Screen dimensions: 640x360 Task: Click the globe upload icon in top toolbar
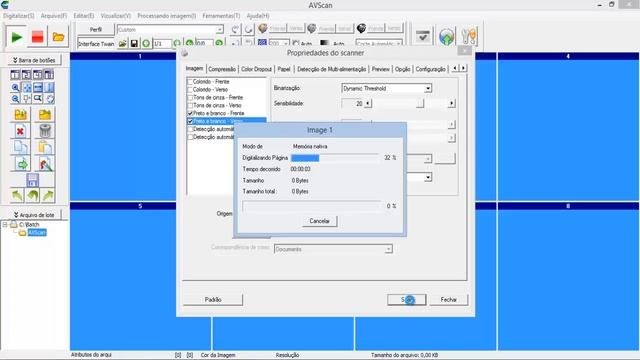tap(447, 37)
